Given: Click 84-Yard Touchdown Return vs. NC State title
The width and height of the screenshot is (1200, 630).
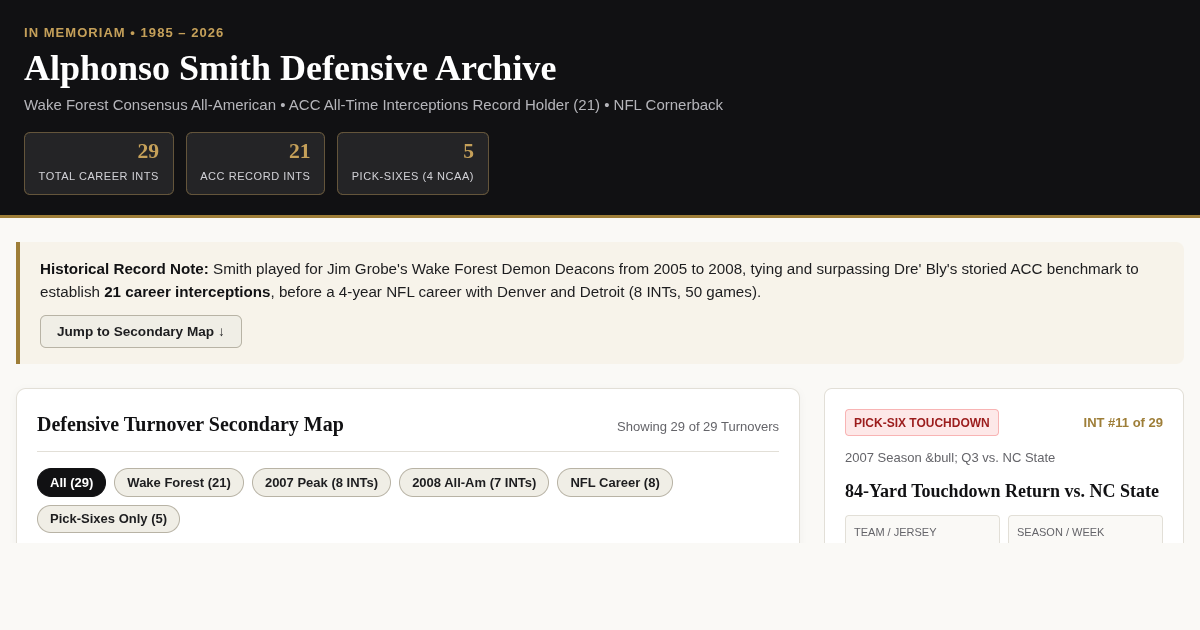Looking at the screenshot, I should (1002, 491).
